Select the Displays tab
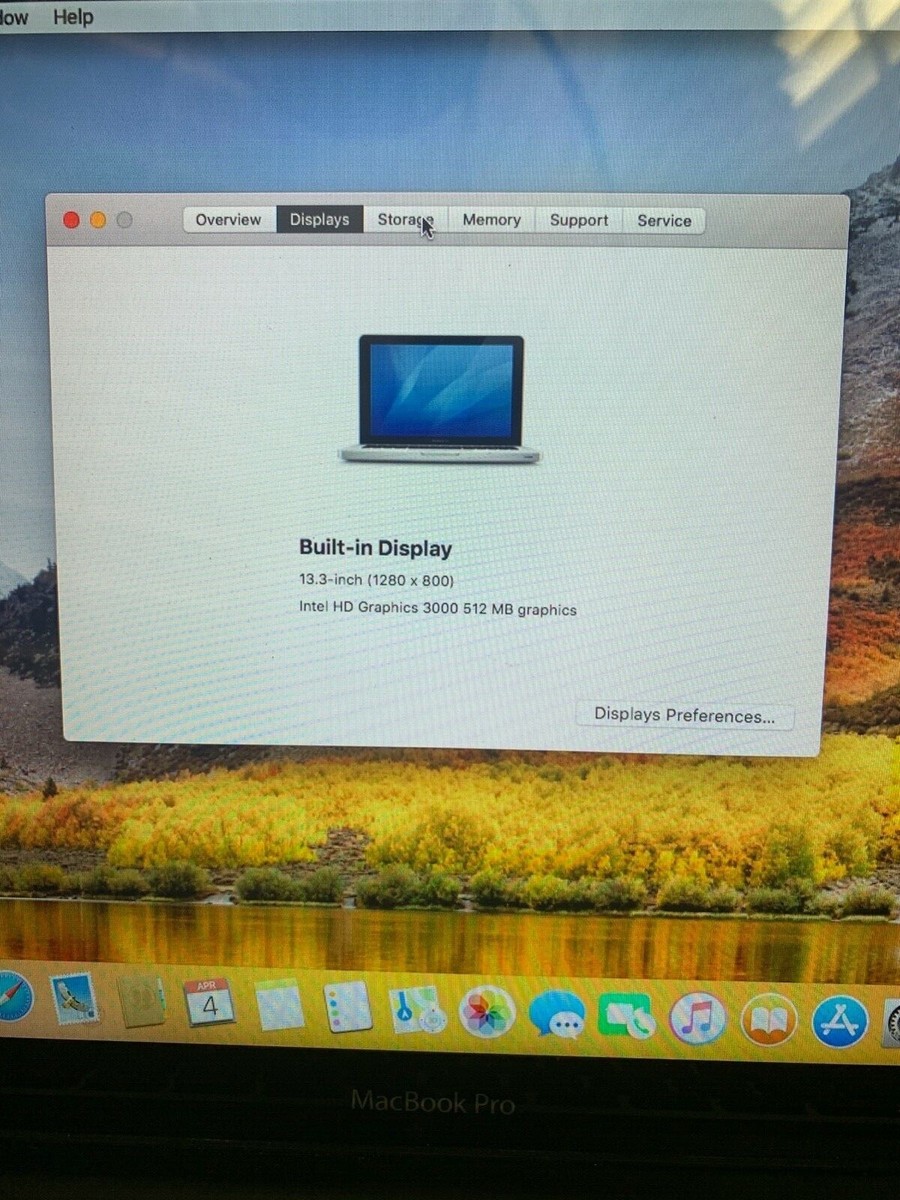This screenshot has height=1200, width=900. click(320, 220)
